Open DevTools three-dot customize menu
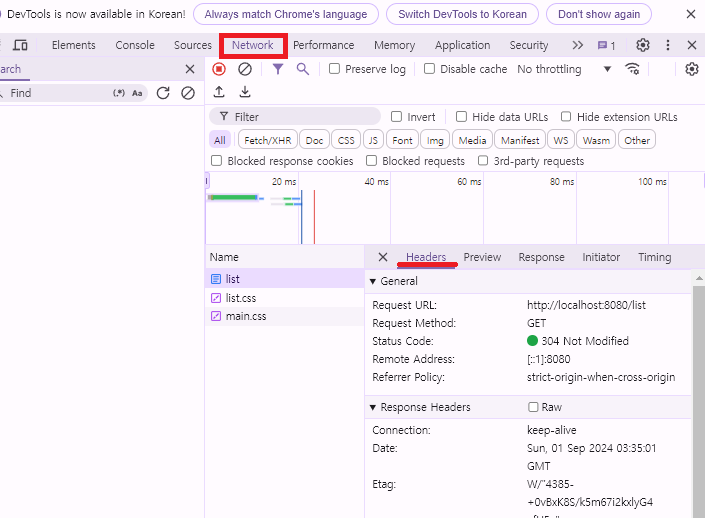The image size is (705, 518). [668, 45]
